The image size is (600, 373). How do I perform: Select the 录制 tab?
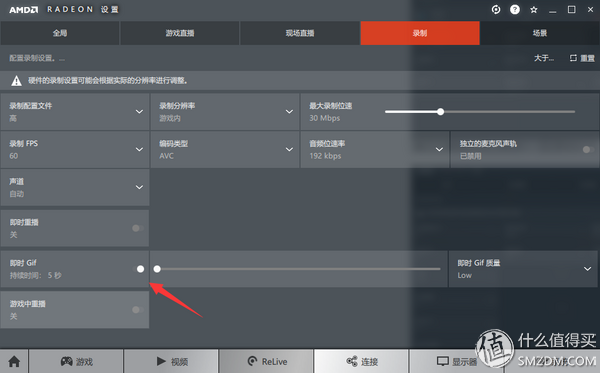420,33
